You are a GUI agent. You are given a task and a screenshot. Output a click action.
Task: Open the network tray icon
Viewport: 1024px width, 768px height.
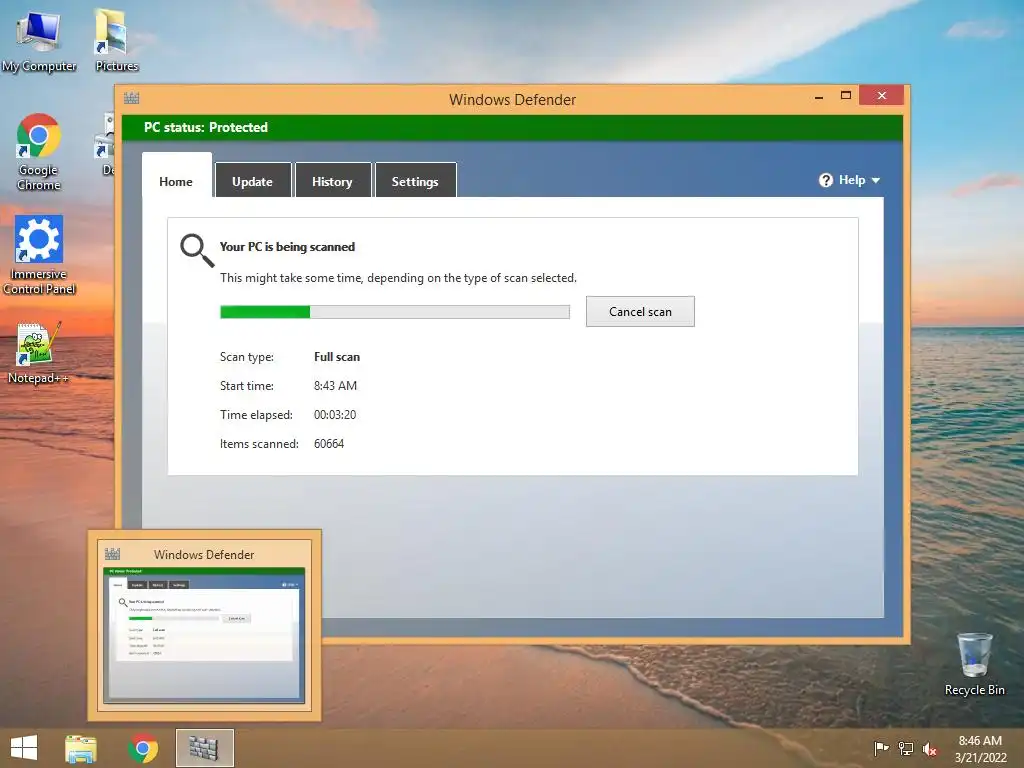906,748
